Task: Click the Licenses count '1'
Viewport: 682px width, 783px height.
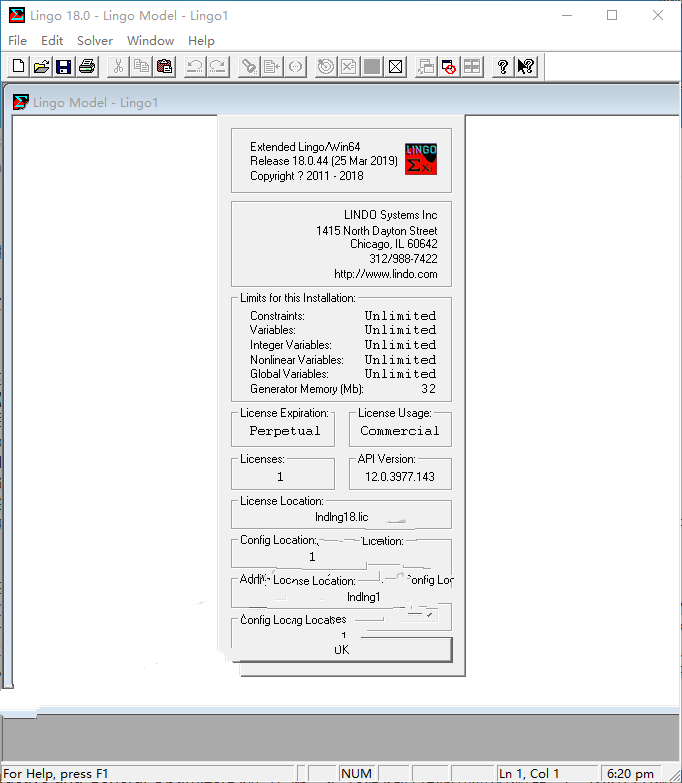Action: (x=280, y=477)
